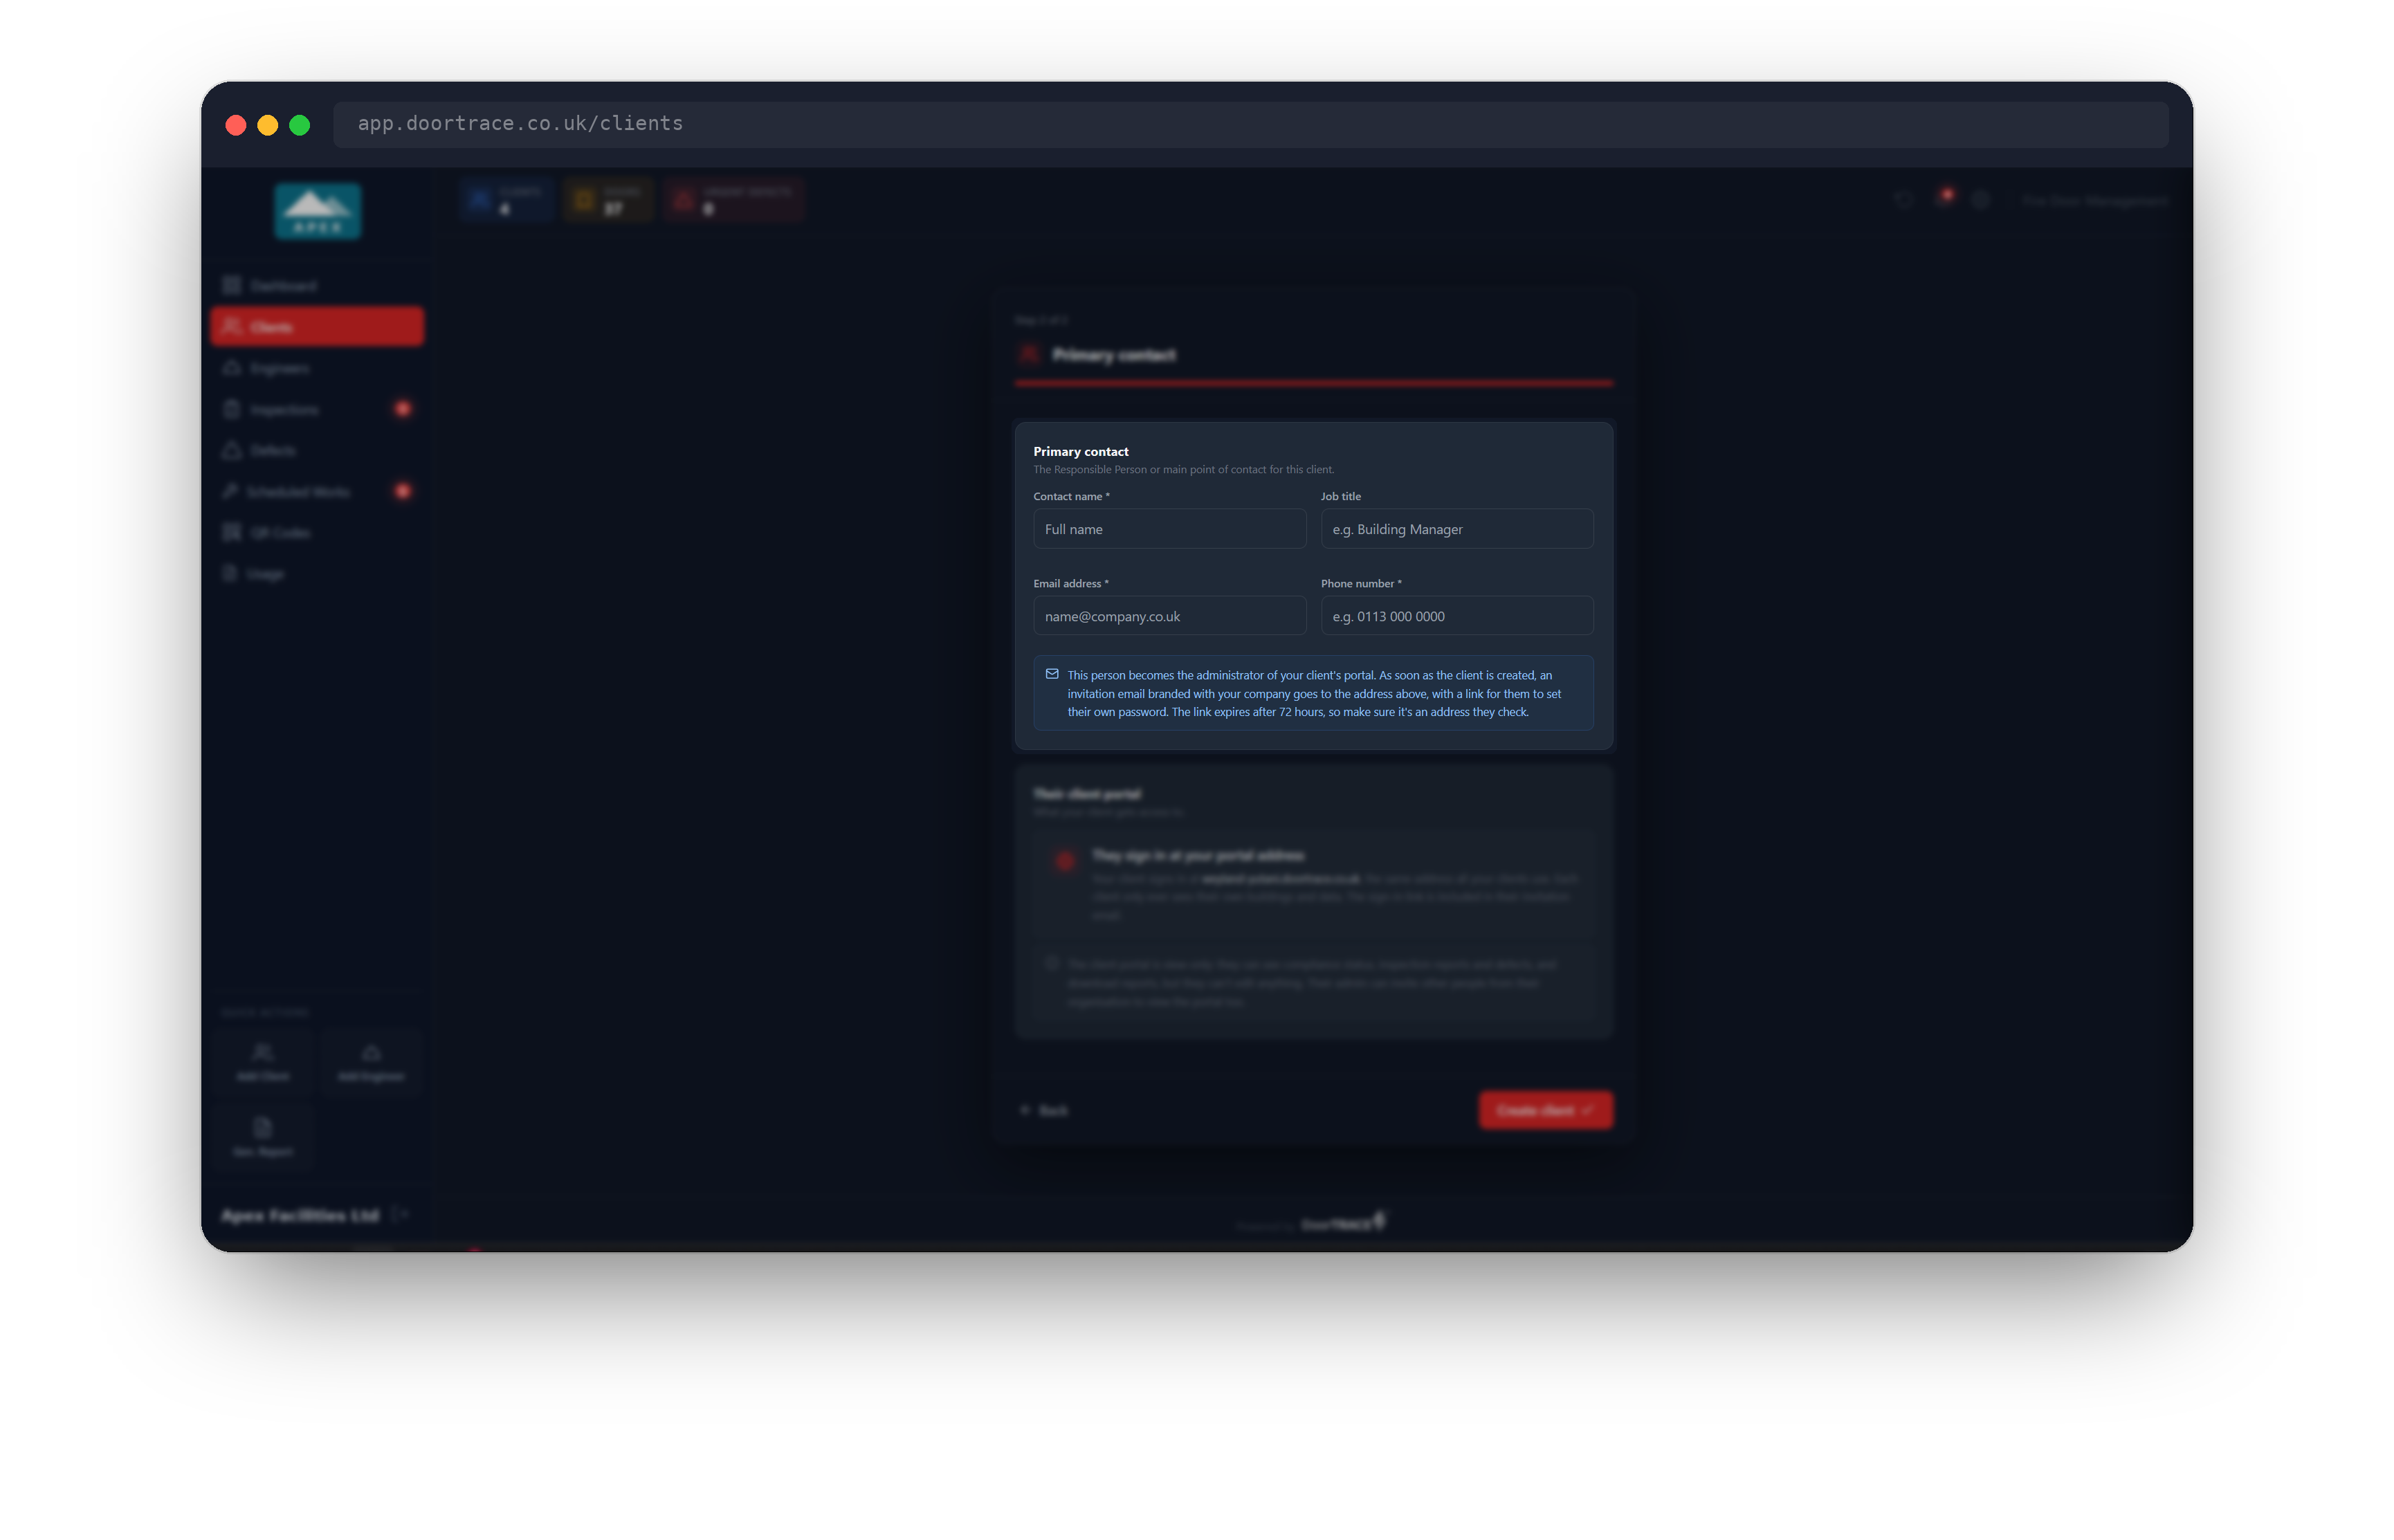The width and height of the screenshot is (2394, 1540).
Task: Click the green macOS window button
Action: (300, 125)
